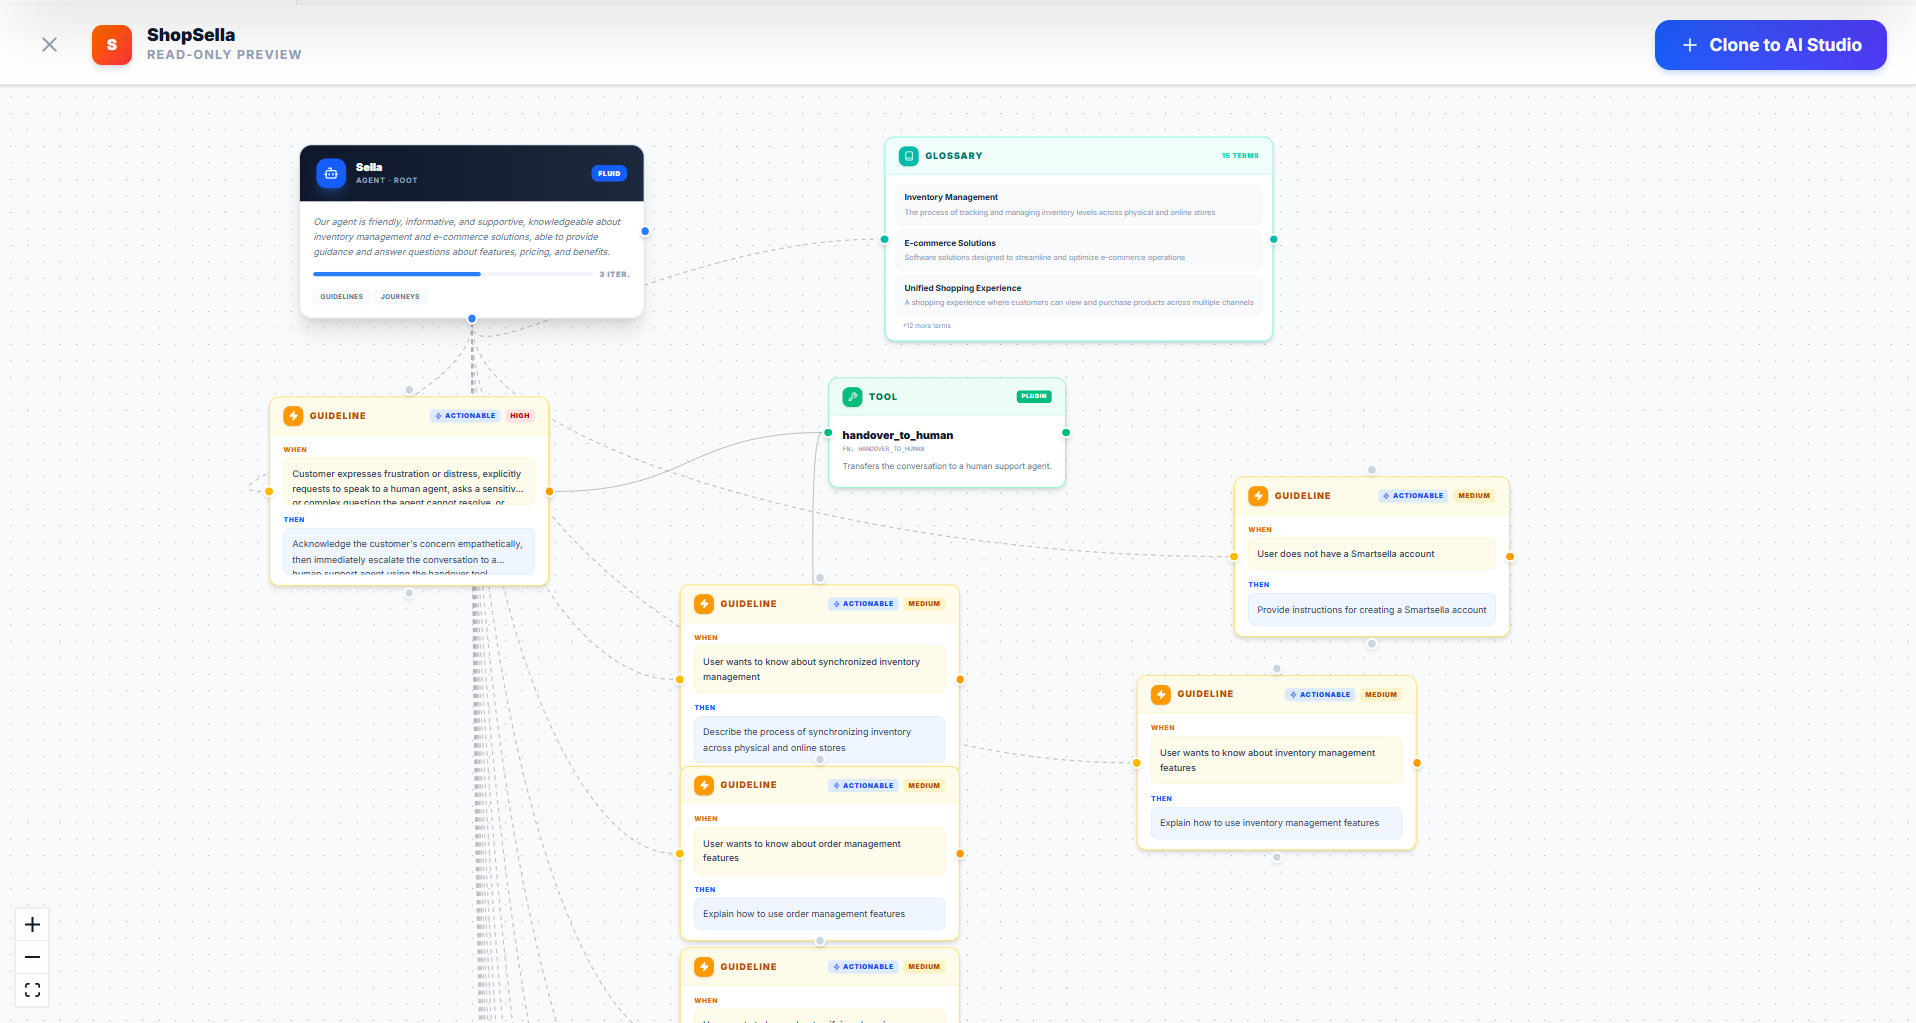The height and width of the screenshot is (1023, 1916).
Task: Click 'Explain how to use inventory management features'
Action: pos(1276,823)
